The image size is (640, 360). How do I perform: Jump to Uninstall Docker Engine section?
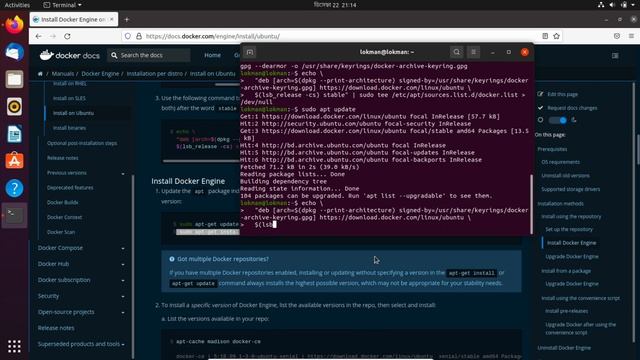click(x=564, y=348)
